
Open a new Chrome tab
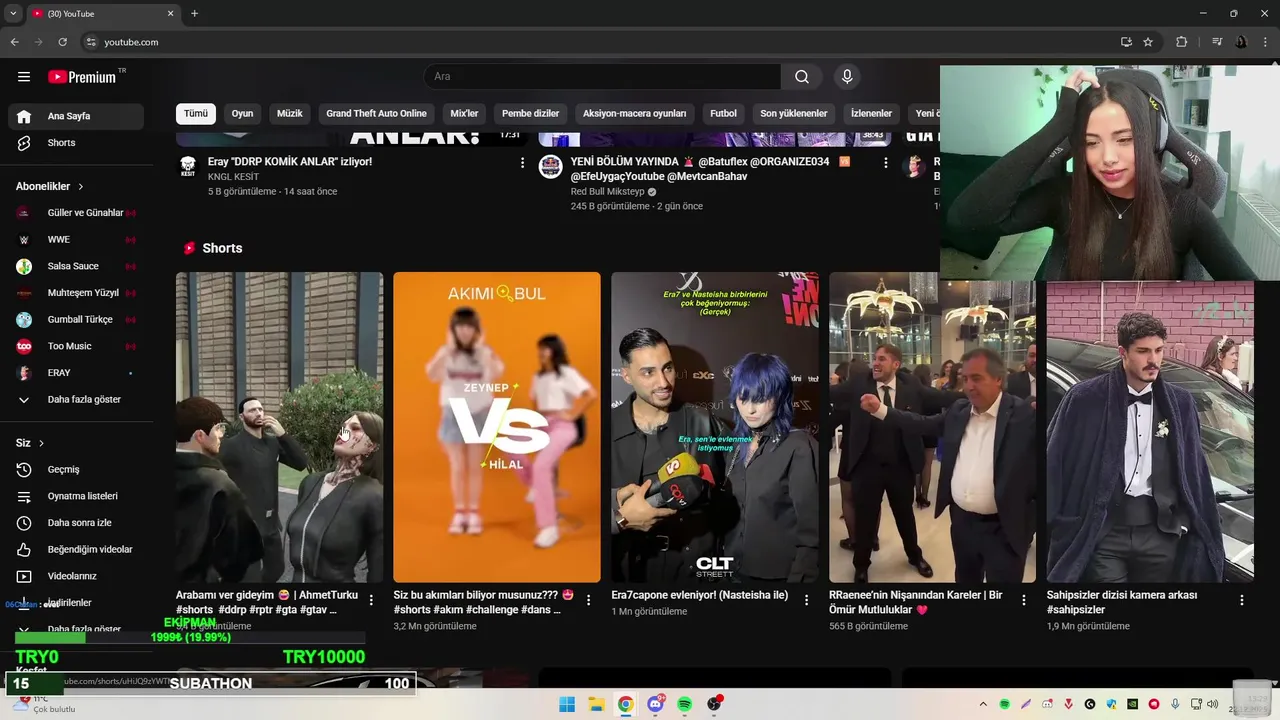pyautogui.click(x=194, y=13)
